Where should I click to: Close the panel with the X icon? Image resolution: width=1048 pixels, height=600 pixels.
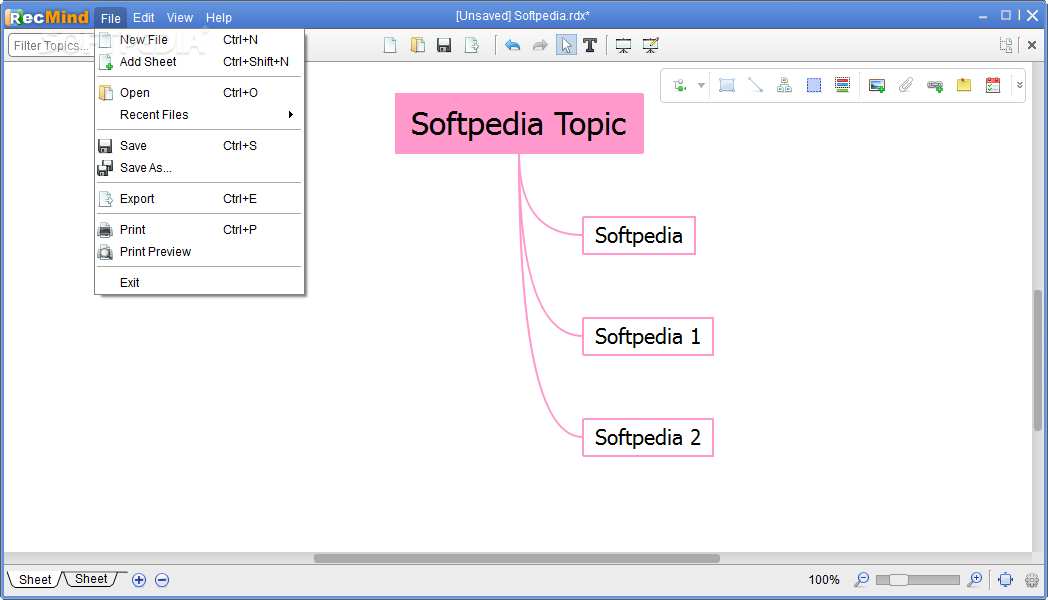[1032, 45]
